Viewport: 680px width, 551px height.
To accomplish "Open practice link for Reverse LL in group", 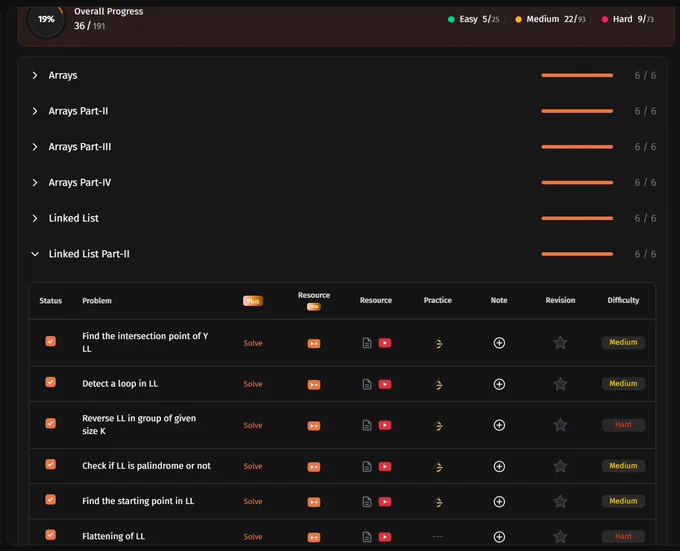I will (x=438, y=426).
